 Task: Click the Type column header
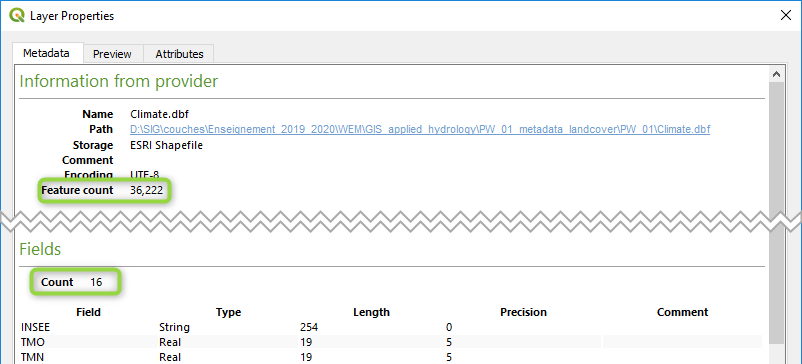coord(228,312)
